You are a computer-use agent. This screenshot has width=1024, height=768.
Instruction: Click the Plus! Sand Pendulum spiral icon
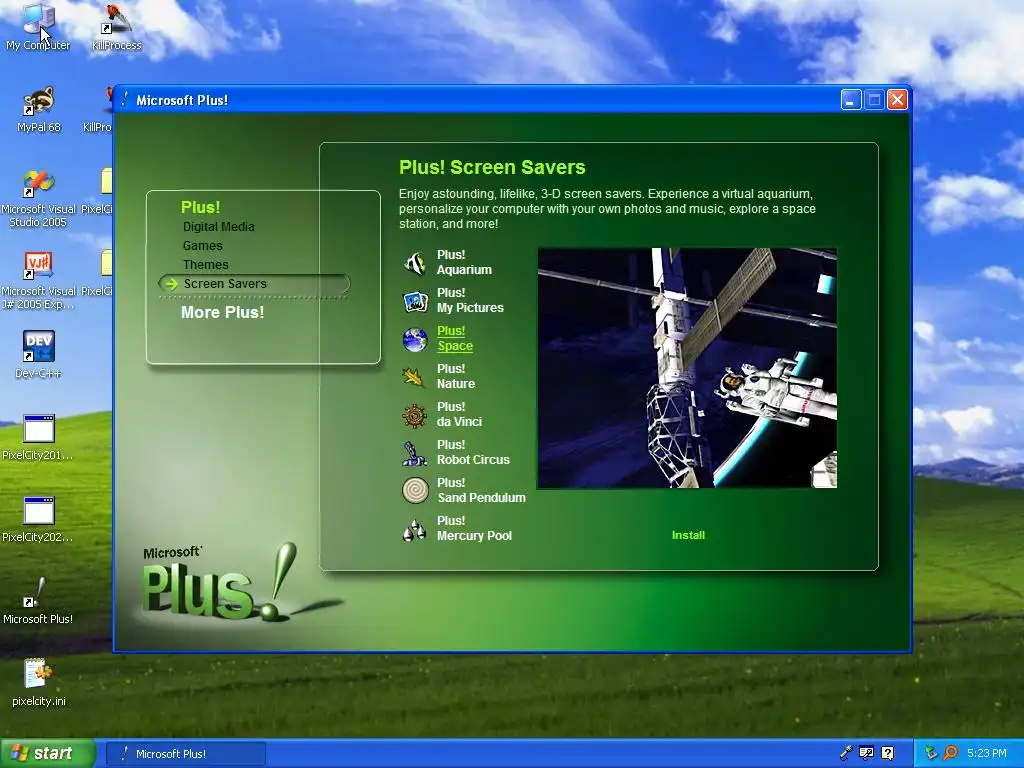tap(415, 490)
